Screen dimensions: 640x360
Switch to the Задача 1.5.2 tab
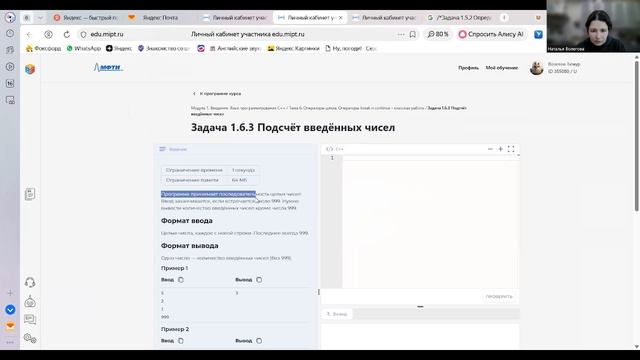(460, 18)
